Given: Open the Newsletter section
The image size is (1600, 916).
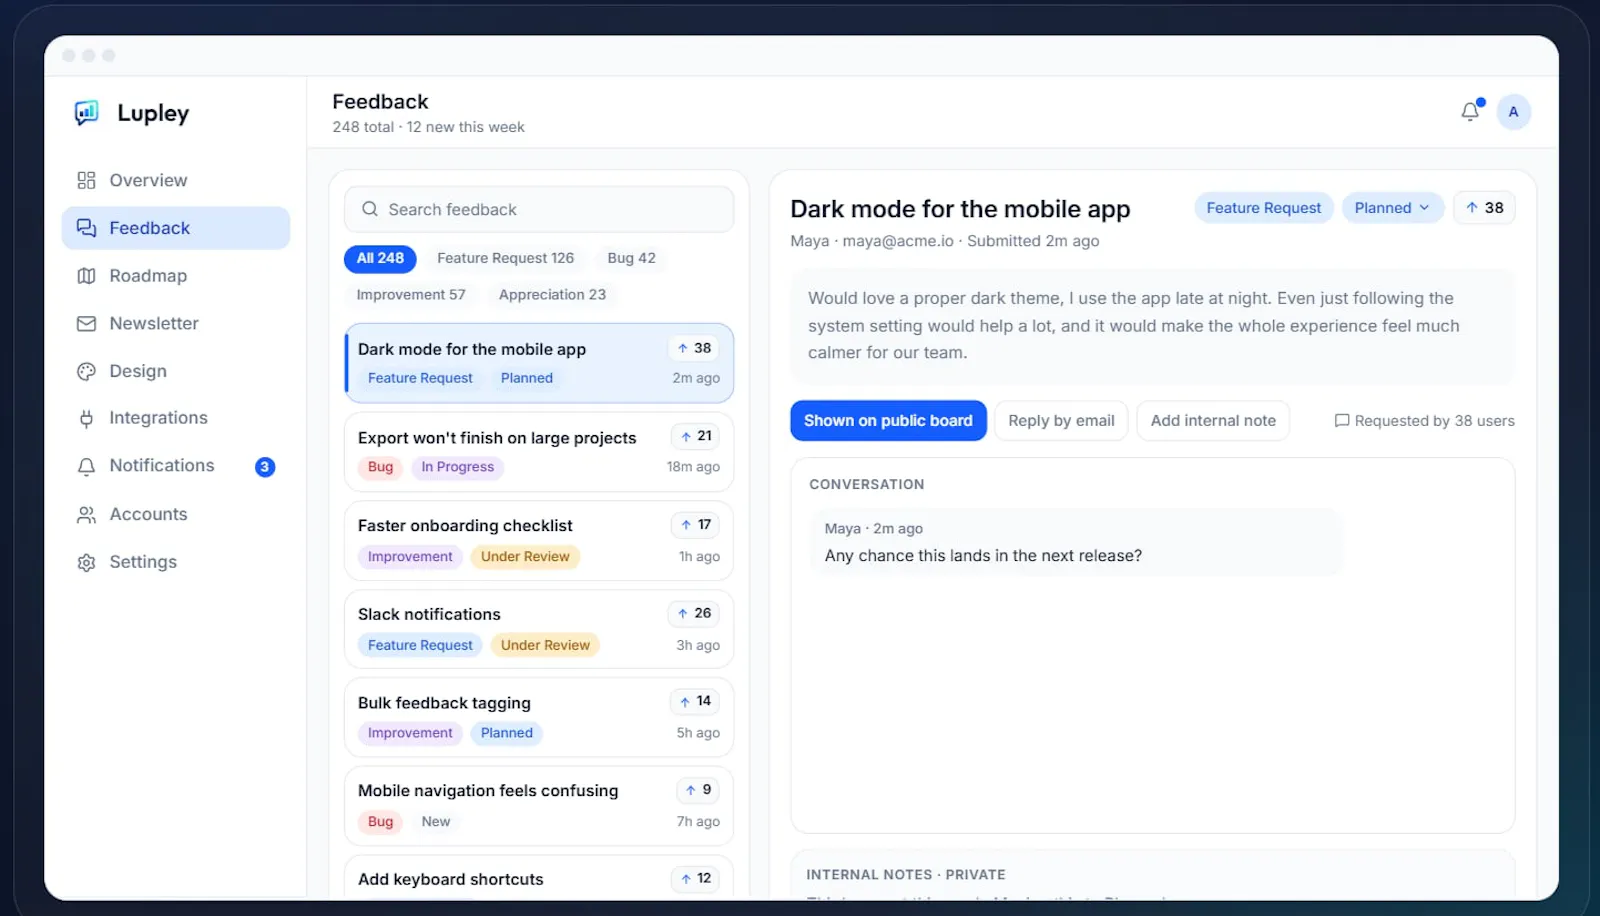Looking at the screenshot, I should (x=176, y=324).
